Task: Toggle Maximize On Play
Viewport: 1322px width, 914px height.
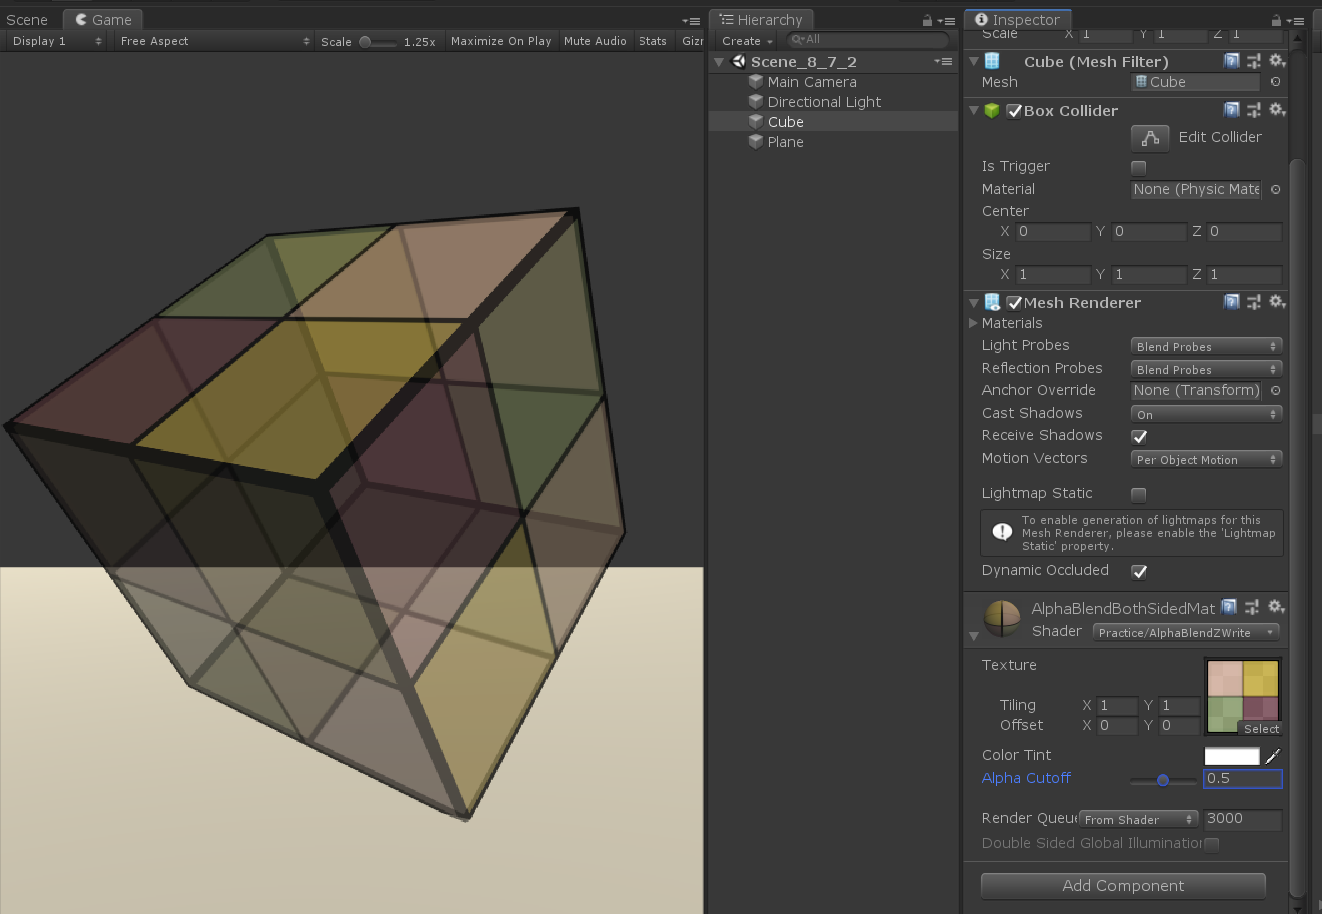Action: click(501, 41)
